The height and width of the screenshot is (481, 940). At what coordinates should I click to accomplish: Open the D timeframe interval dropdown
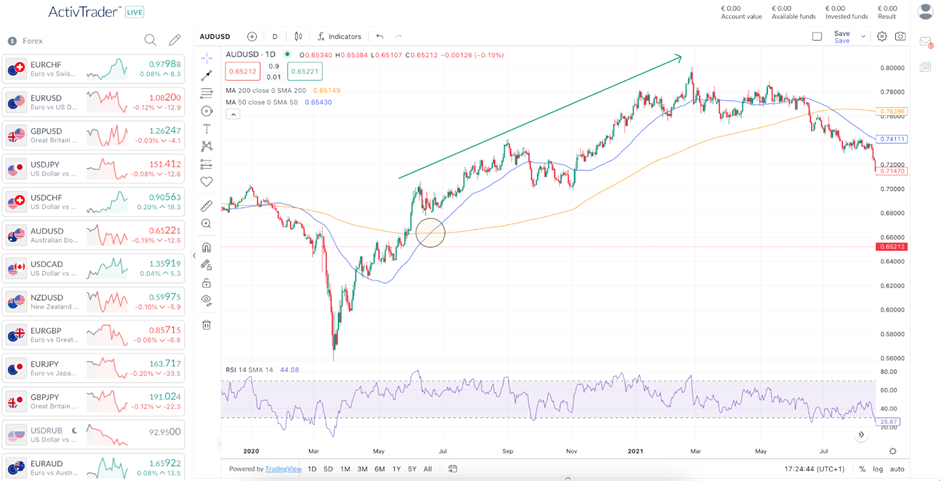tap(275, 37)
